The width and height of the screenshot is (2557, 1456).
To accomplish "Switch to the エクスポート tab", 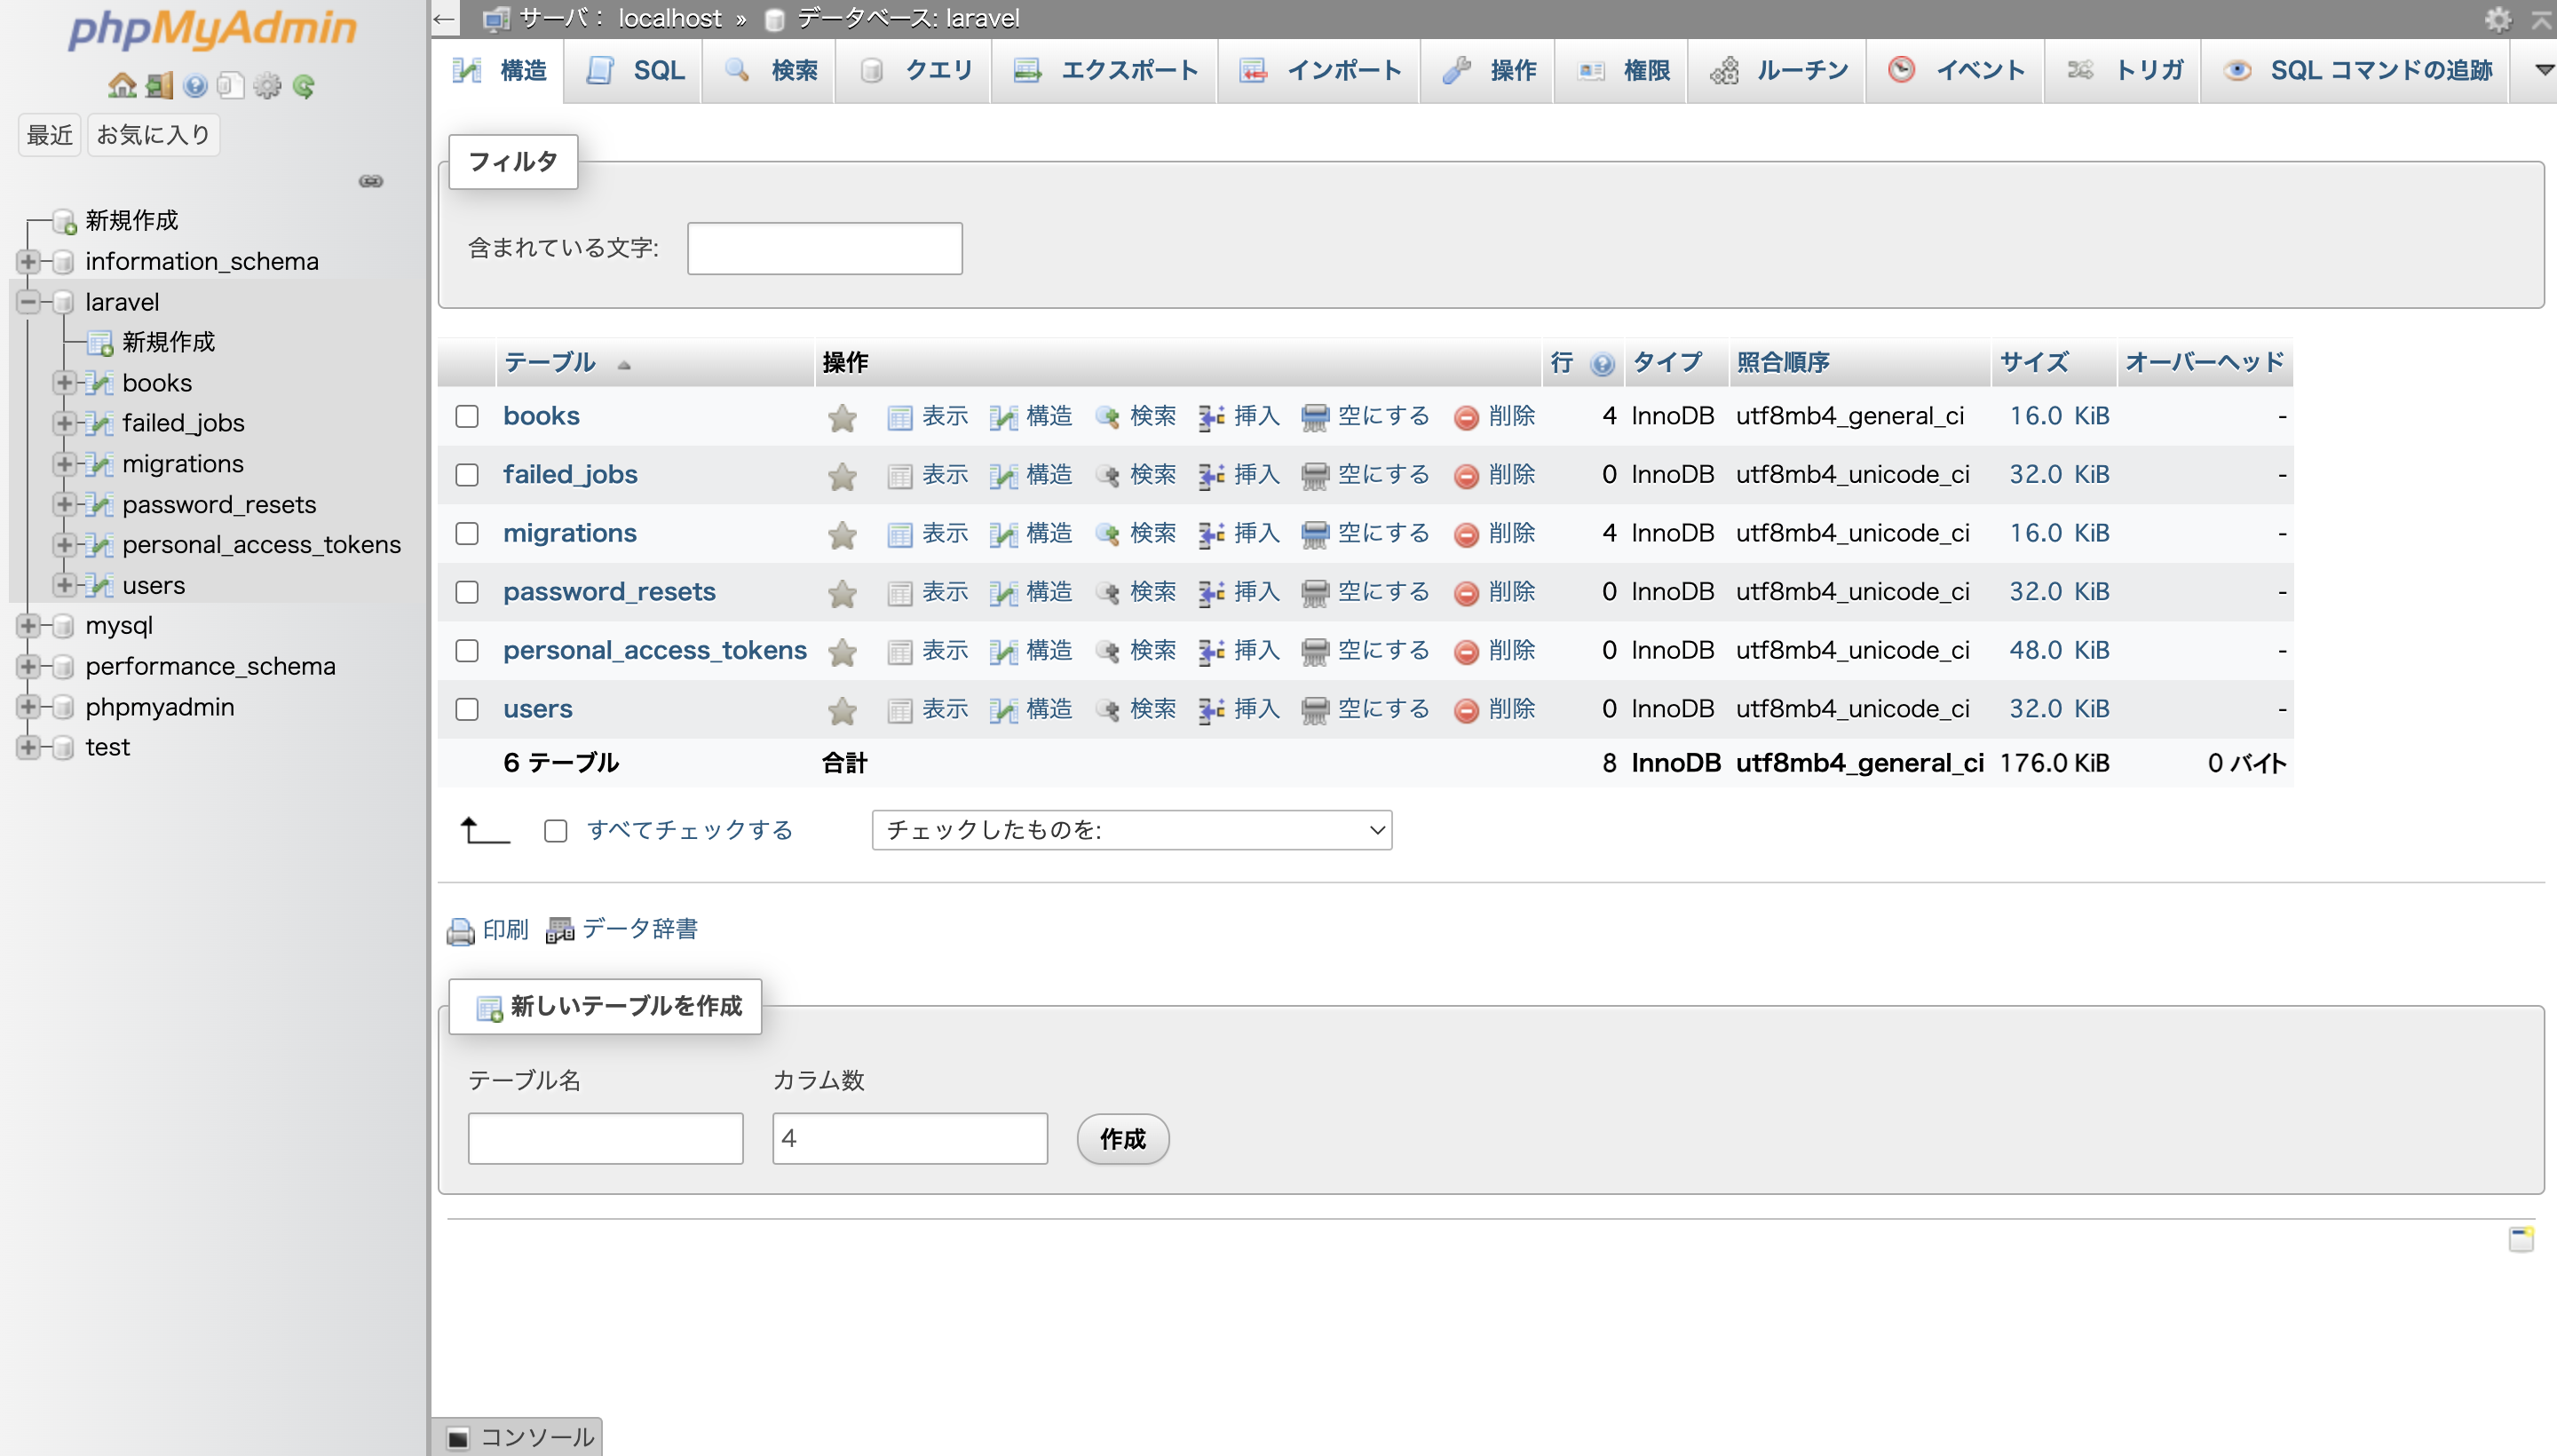I will click(1105, 70).
